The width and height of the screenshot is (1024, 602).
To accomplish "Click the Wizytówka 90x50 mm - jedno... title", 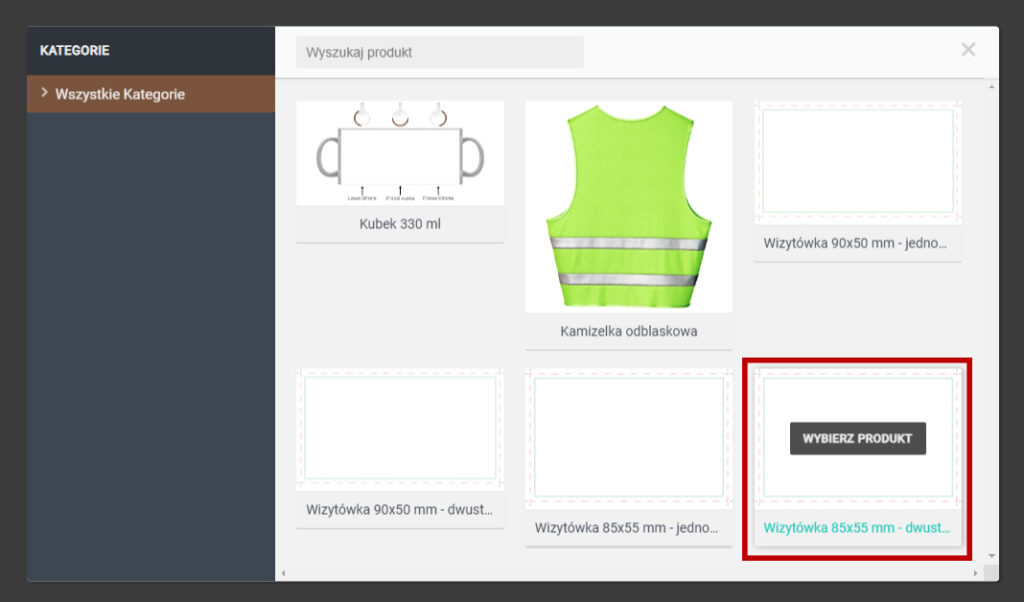I will point(857,243).
